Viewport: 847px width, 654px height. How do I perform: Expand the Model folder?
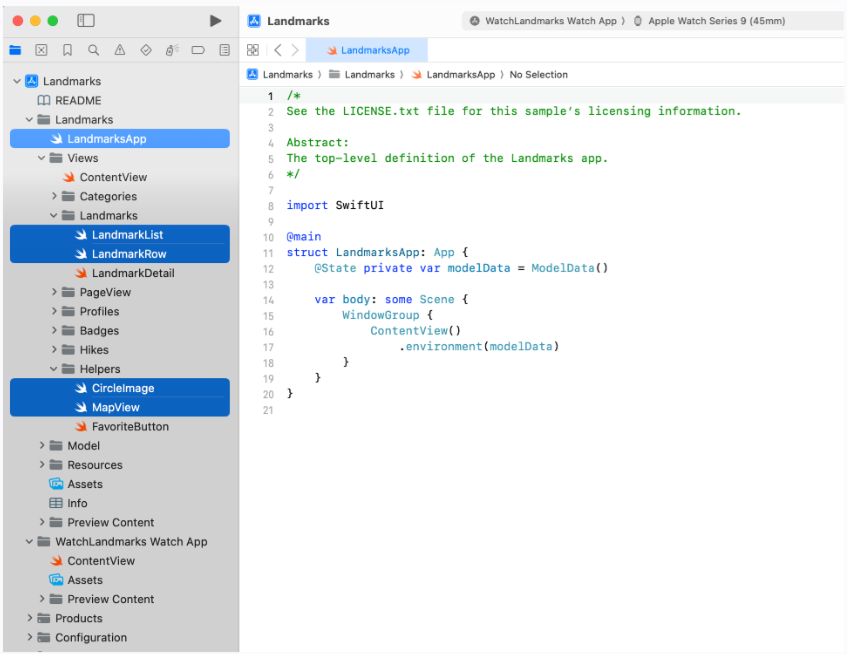pos(42,446)
